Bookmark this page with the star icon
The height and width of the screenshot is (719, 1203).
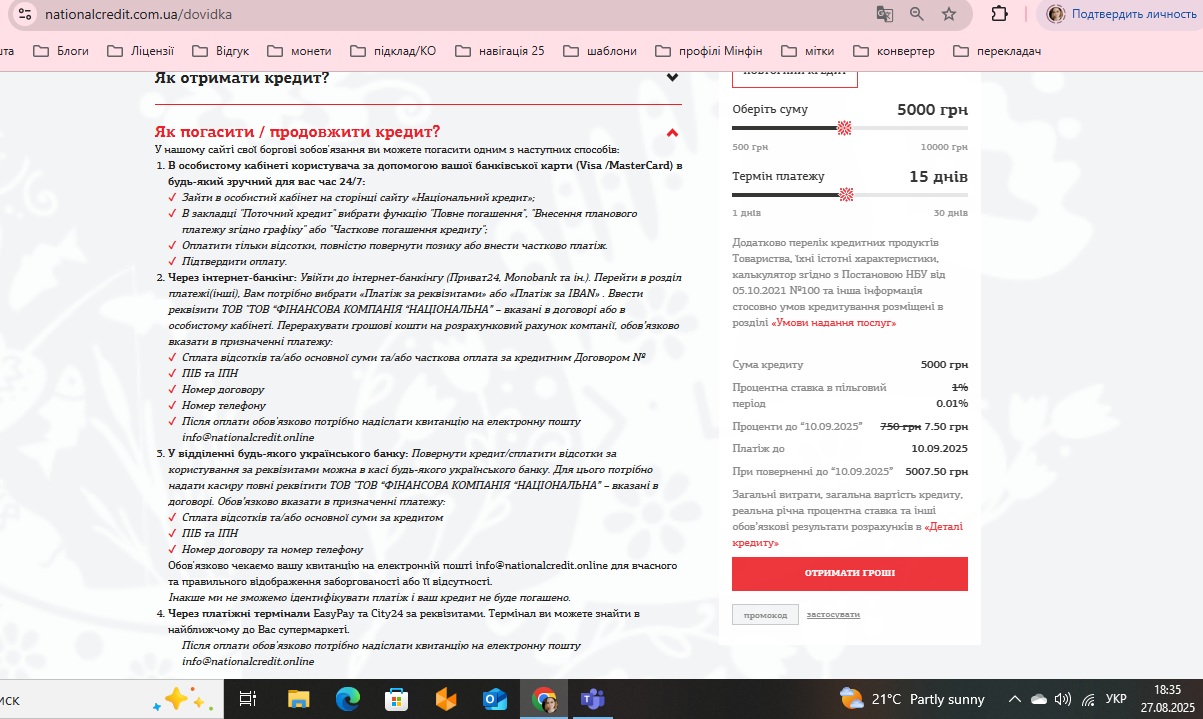[x=949, y=14]
